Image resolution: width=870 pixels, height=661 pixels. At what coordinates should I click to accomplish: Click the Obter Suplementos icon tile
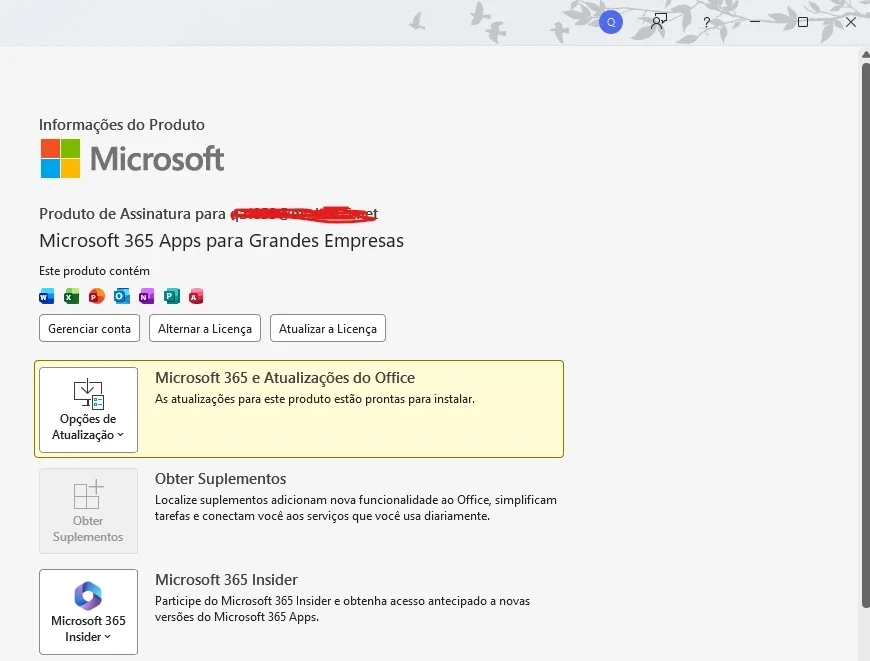coord(88,511)
